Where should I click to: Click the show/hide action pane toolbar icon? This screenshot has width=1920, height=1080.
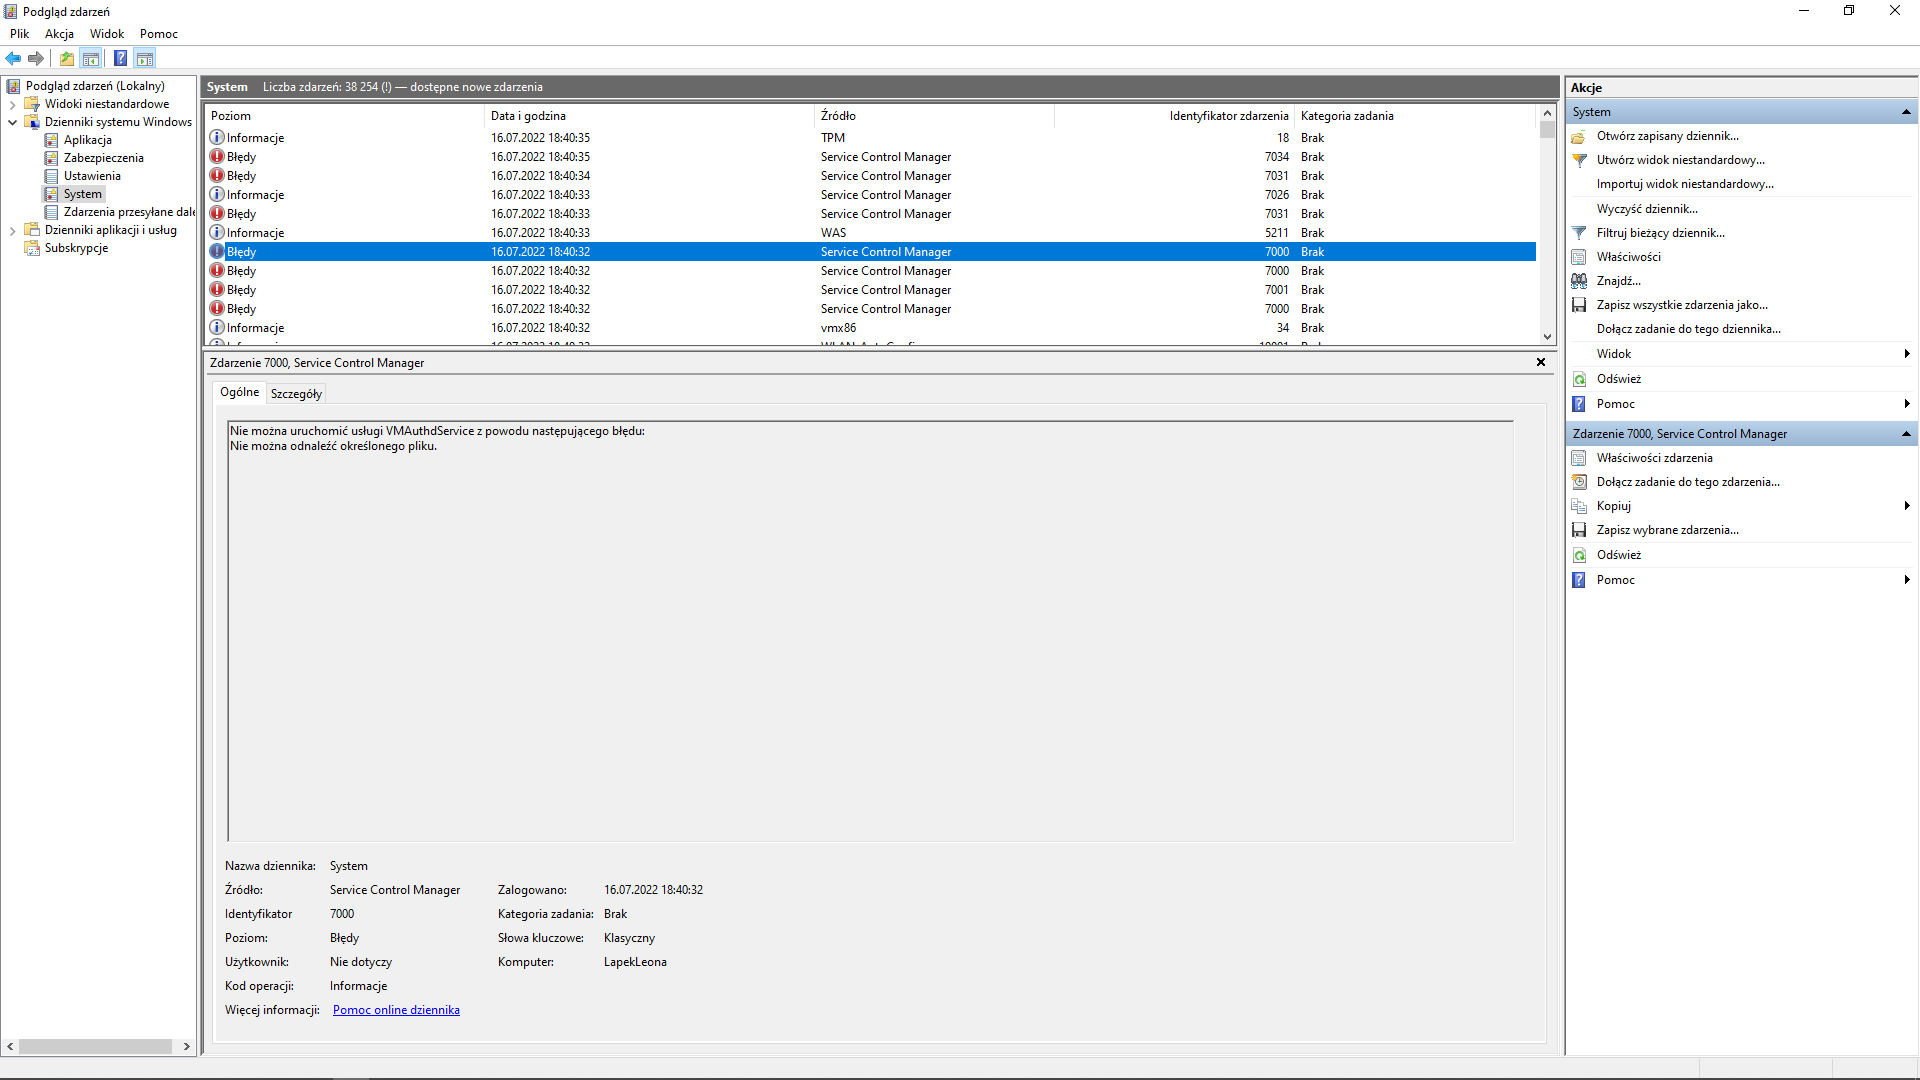point(145,58)
